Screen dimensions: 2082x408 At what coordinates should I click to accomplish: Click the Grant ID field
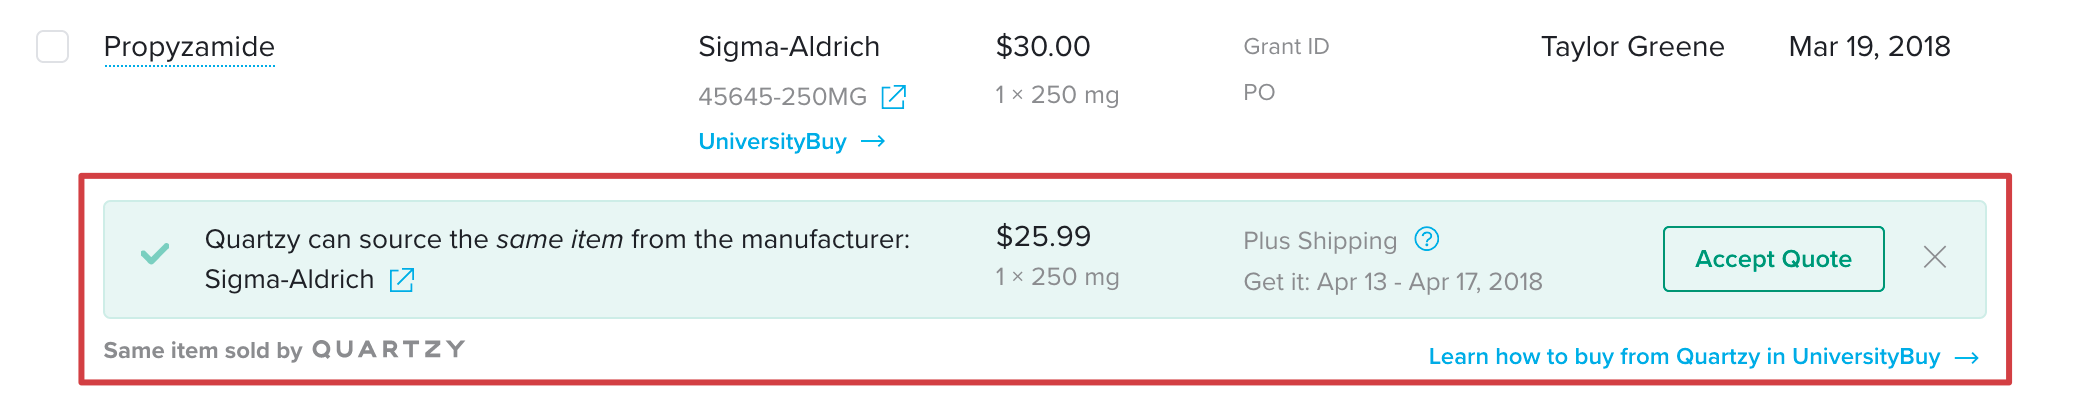[1286, 47]
